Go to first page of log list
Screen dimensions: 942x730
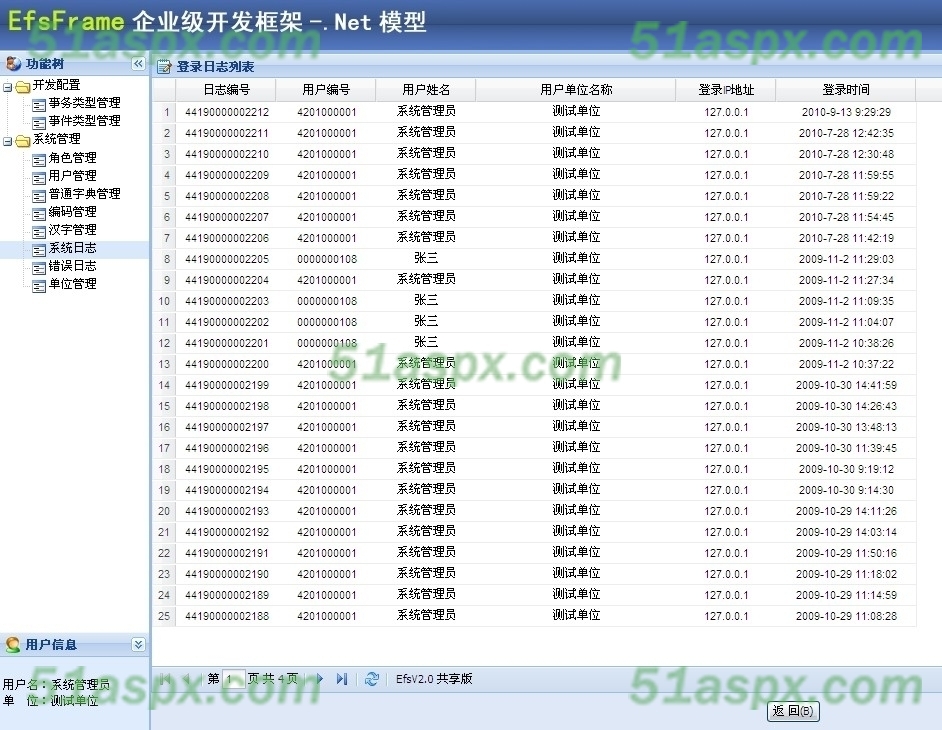coord(165,679)
